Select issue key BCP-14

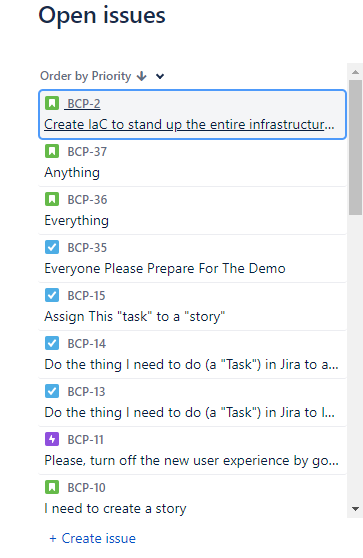(x=87, y=344)
